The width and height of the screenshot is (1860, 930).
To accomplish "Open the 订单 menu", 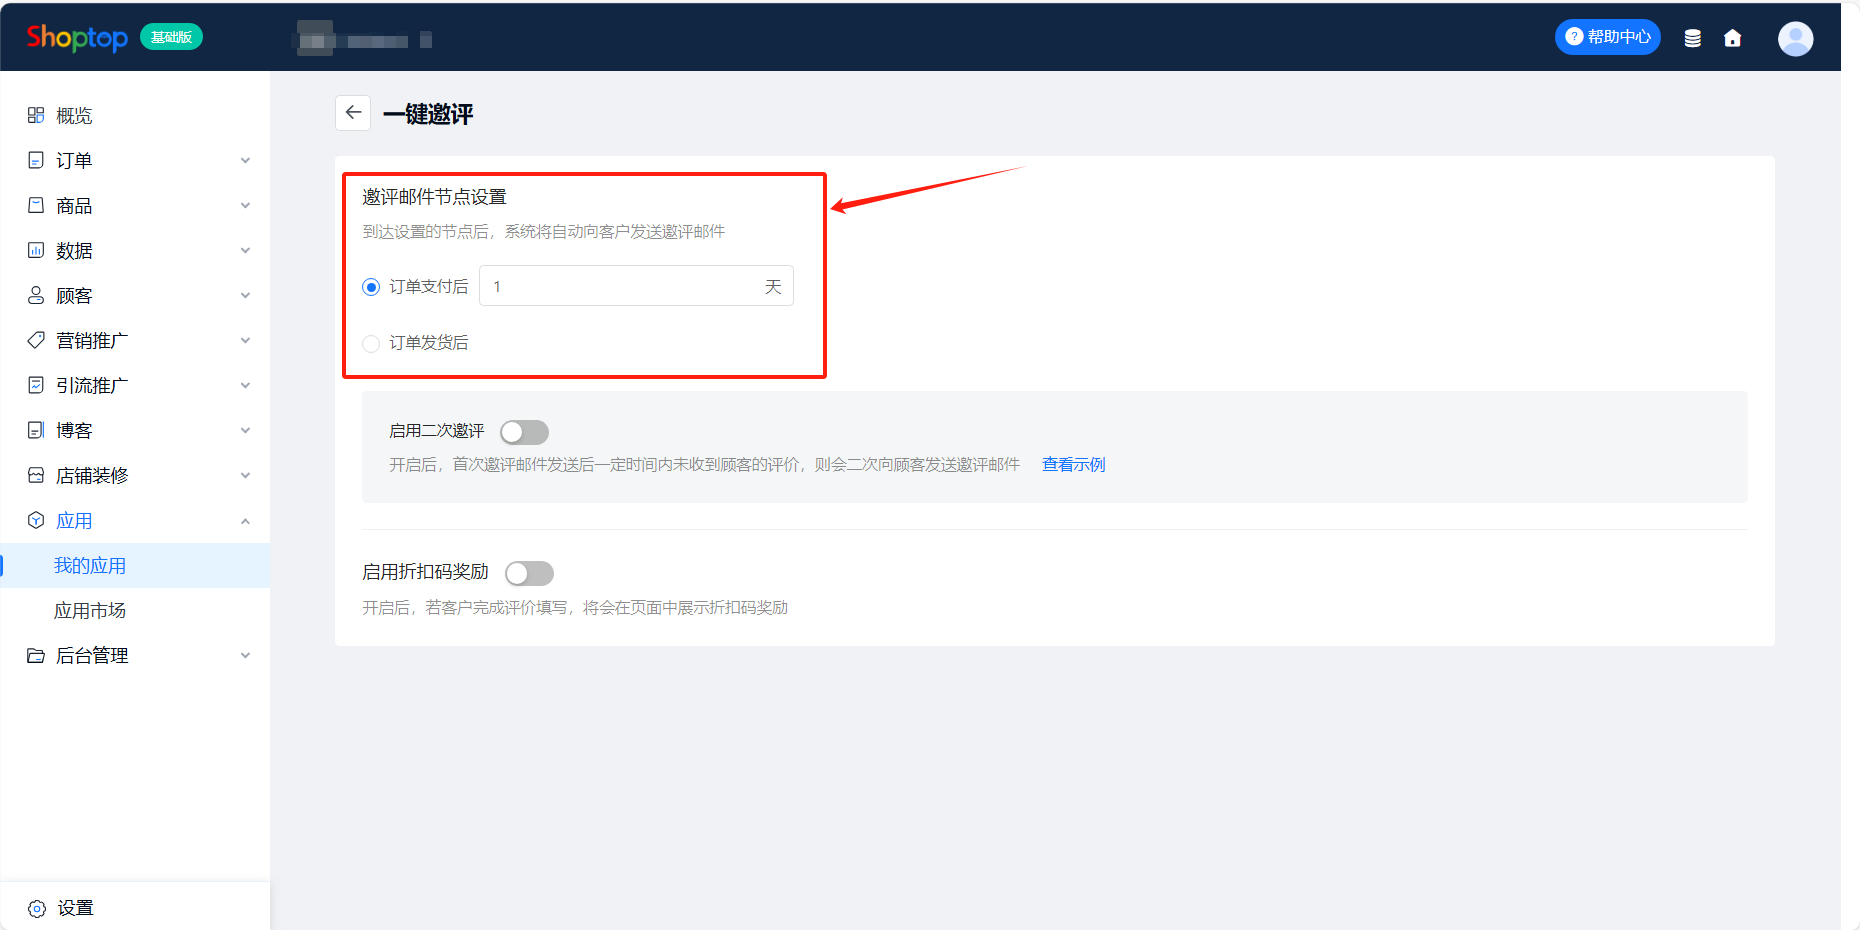I will click(x=135, y=160).
